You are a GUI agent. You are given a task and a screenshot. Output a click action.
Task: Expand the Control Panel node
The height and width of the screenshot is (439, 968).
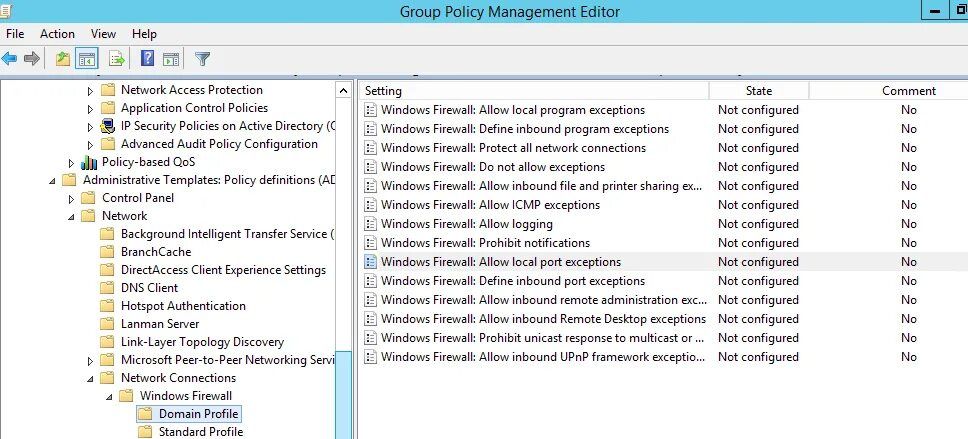click(72, 198)
